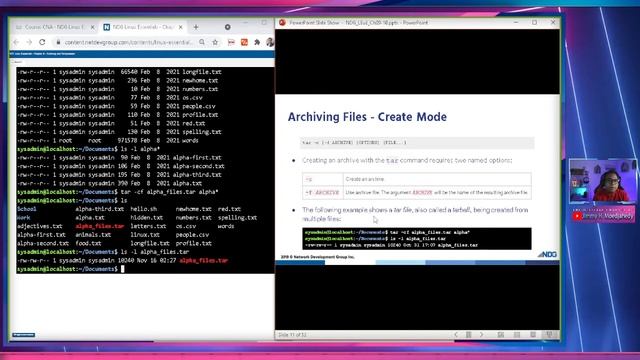
Task: Close the NDG Linux Essentials browser tab
Action: pos(181,27)
